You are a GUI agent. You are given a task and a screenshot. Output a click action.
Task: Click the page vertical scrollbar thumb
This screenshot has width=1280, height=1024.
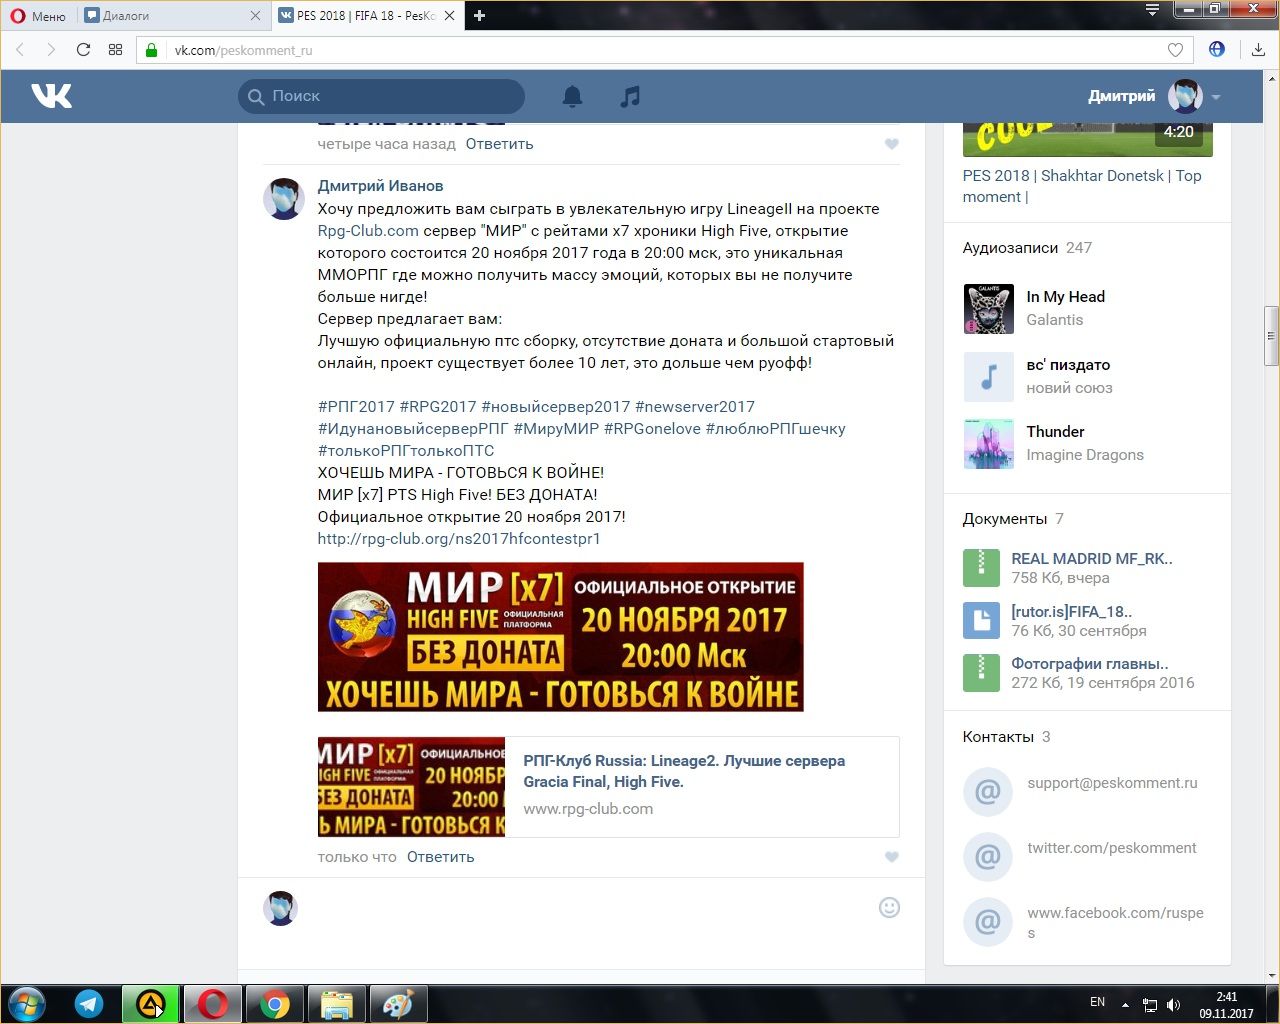click(1271, 336)
